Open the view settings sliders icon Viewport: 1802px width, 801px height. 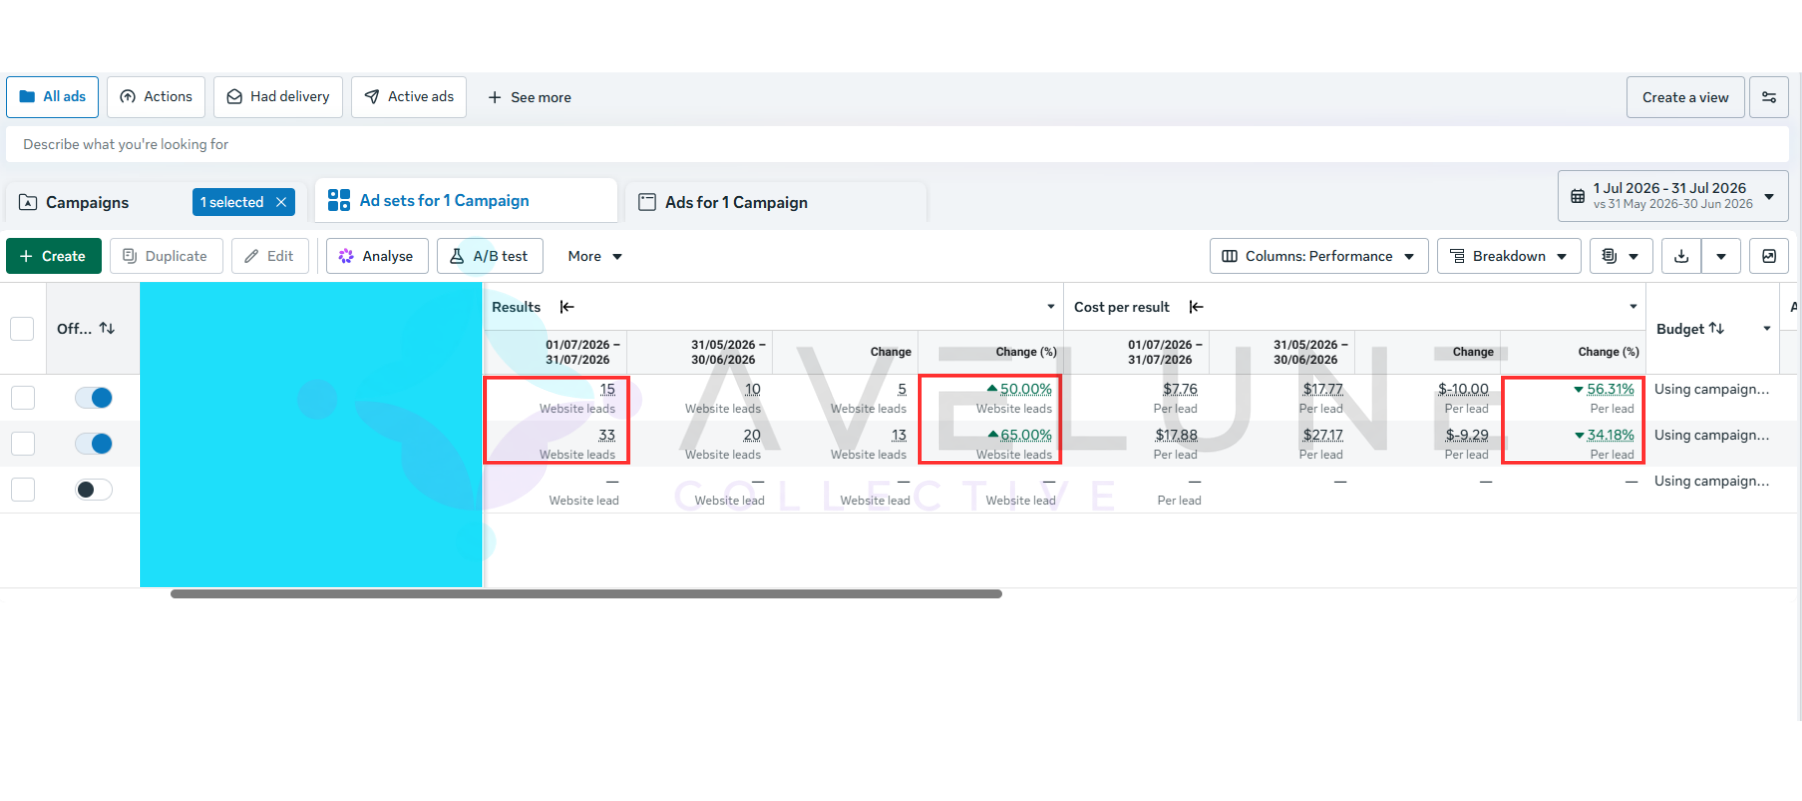click(x=1769, y=97)
